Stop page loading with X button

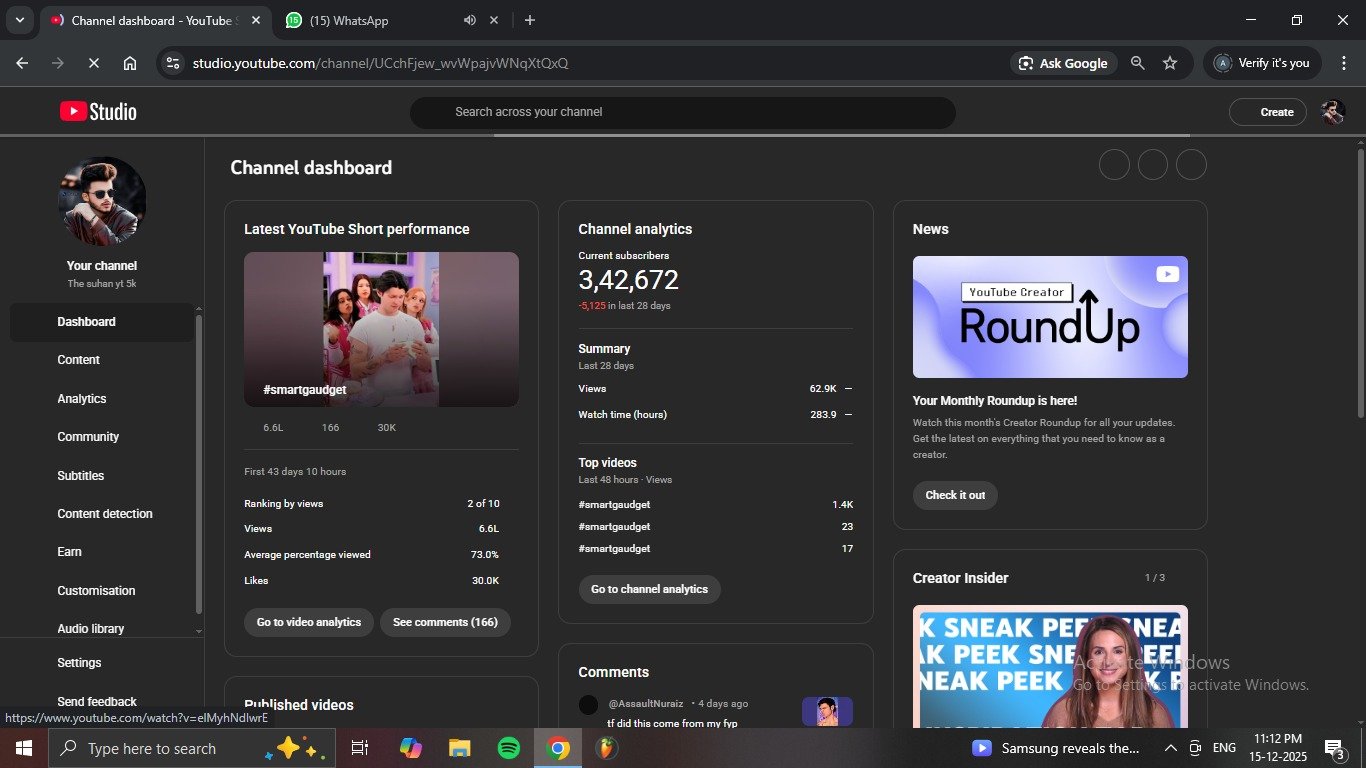(x=93, y=63)
